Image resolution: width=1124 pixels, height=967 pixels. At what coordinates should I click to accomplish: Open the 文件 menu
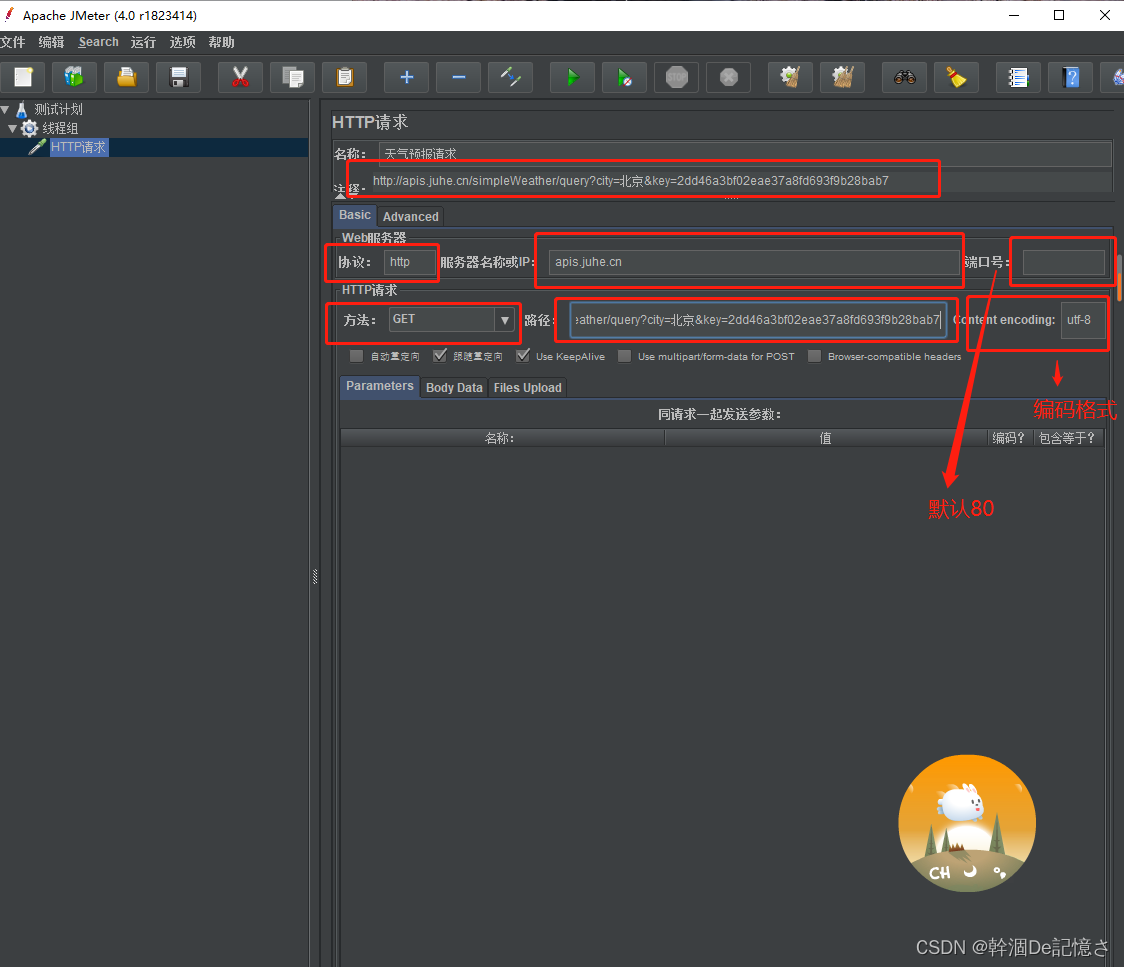[13, 42]
